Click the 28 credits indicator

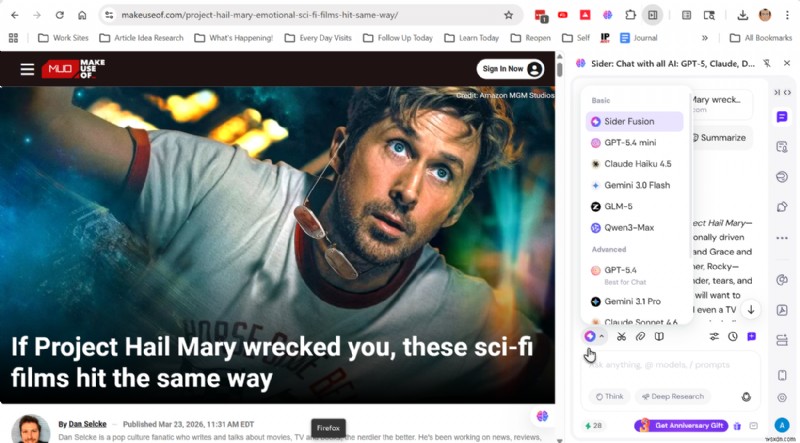[593, 426]
